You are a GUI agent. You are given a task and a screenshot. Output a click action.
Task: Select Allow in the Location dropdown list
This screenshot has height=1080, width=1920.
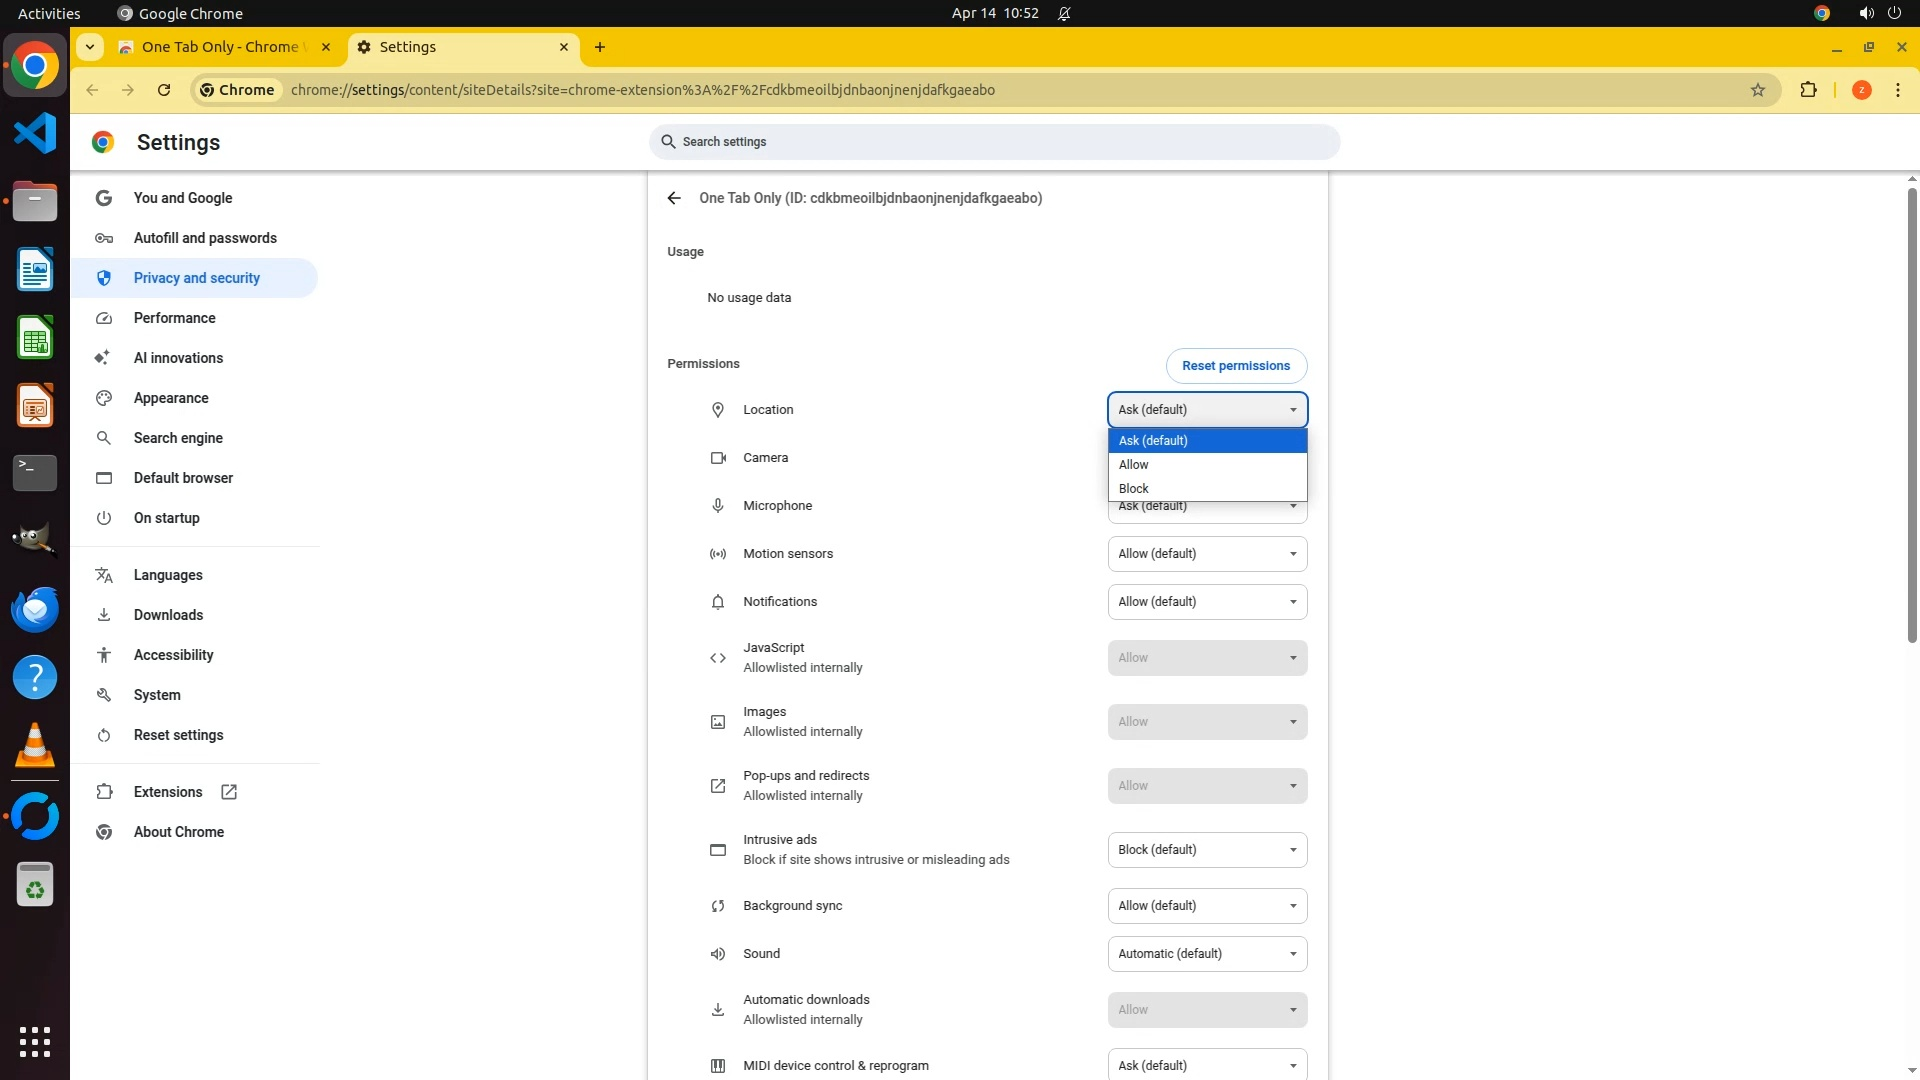click(x=1134, y=465)
